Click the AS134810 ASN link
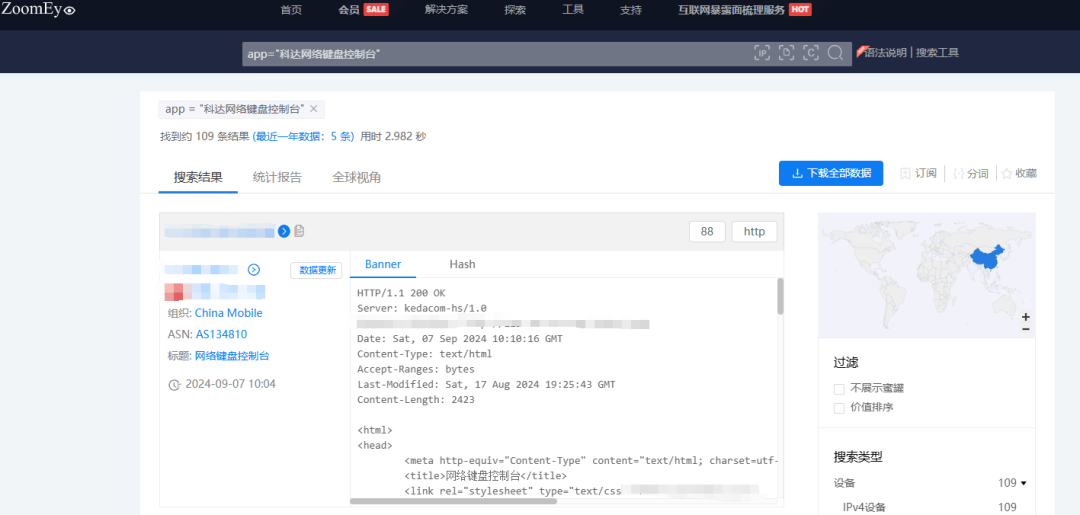1080x515 pixels. pos(221,335)
